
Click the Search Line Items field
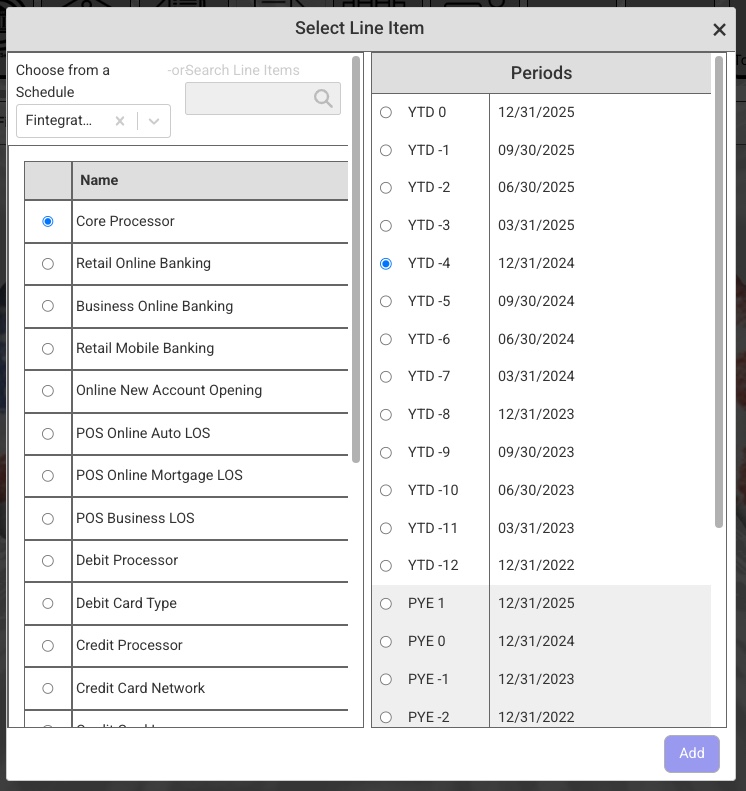coord(250,98)
